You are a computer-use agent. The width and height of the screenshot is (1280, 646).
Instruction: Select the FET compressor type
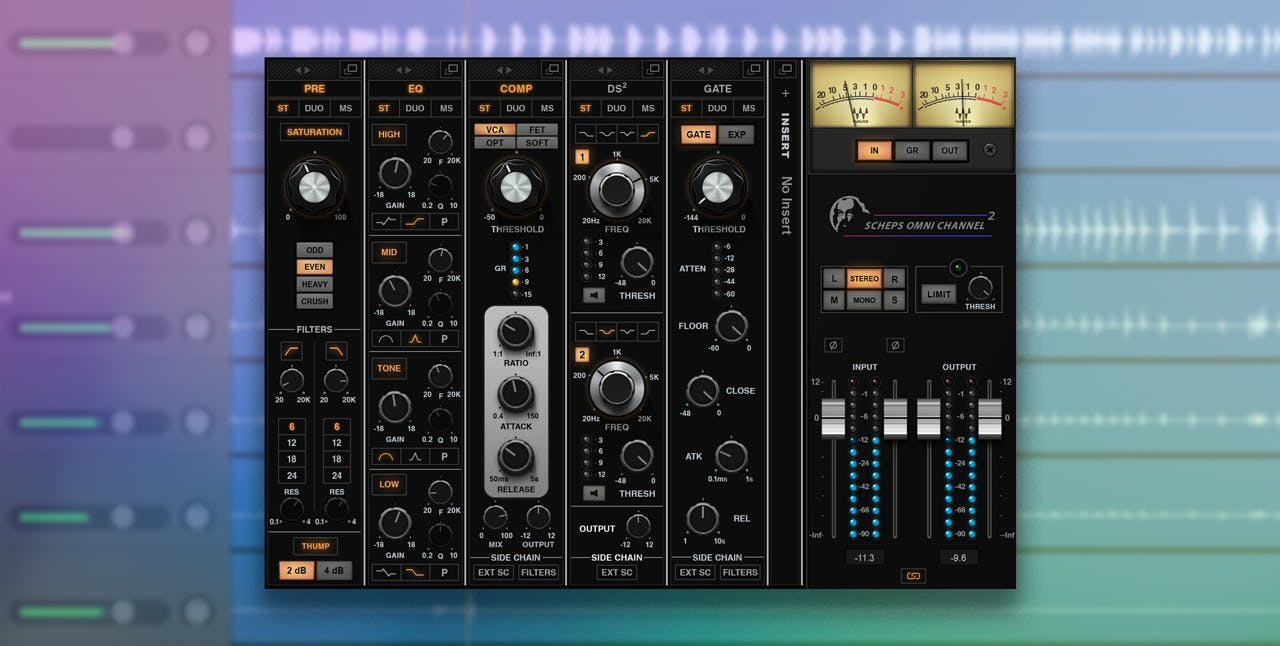click(537, 130)
